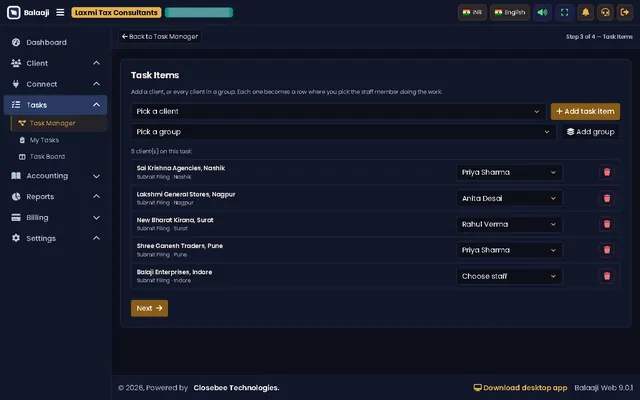
Task: Click the Accounting book icon
Action: (x=16, y=176)
